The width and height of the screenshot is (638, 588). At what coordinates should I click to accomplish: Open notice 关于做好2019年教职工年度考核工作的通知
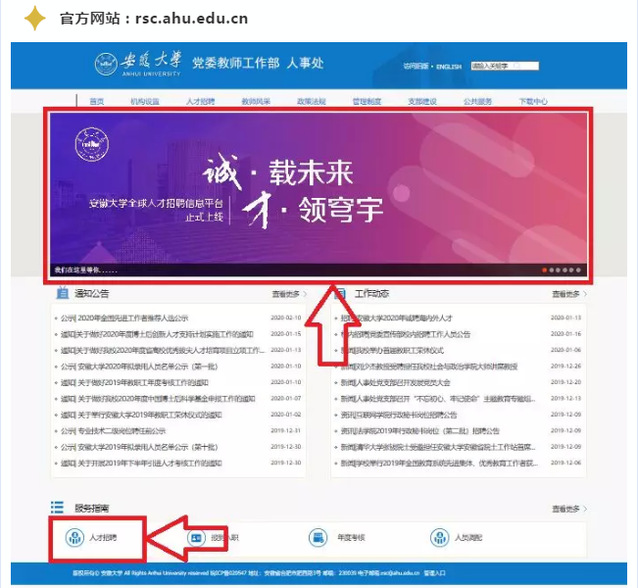[x=134, y=383]
